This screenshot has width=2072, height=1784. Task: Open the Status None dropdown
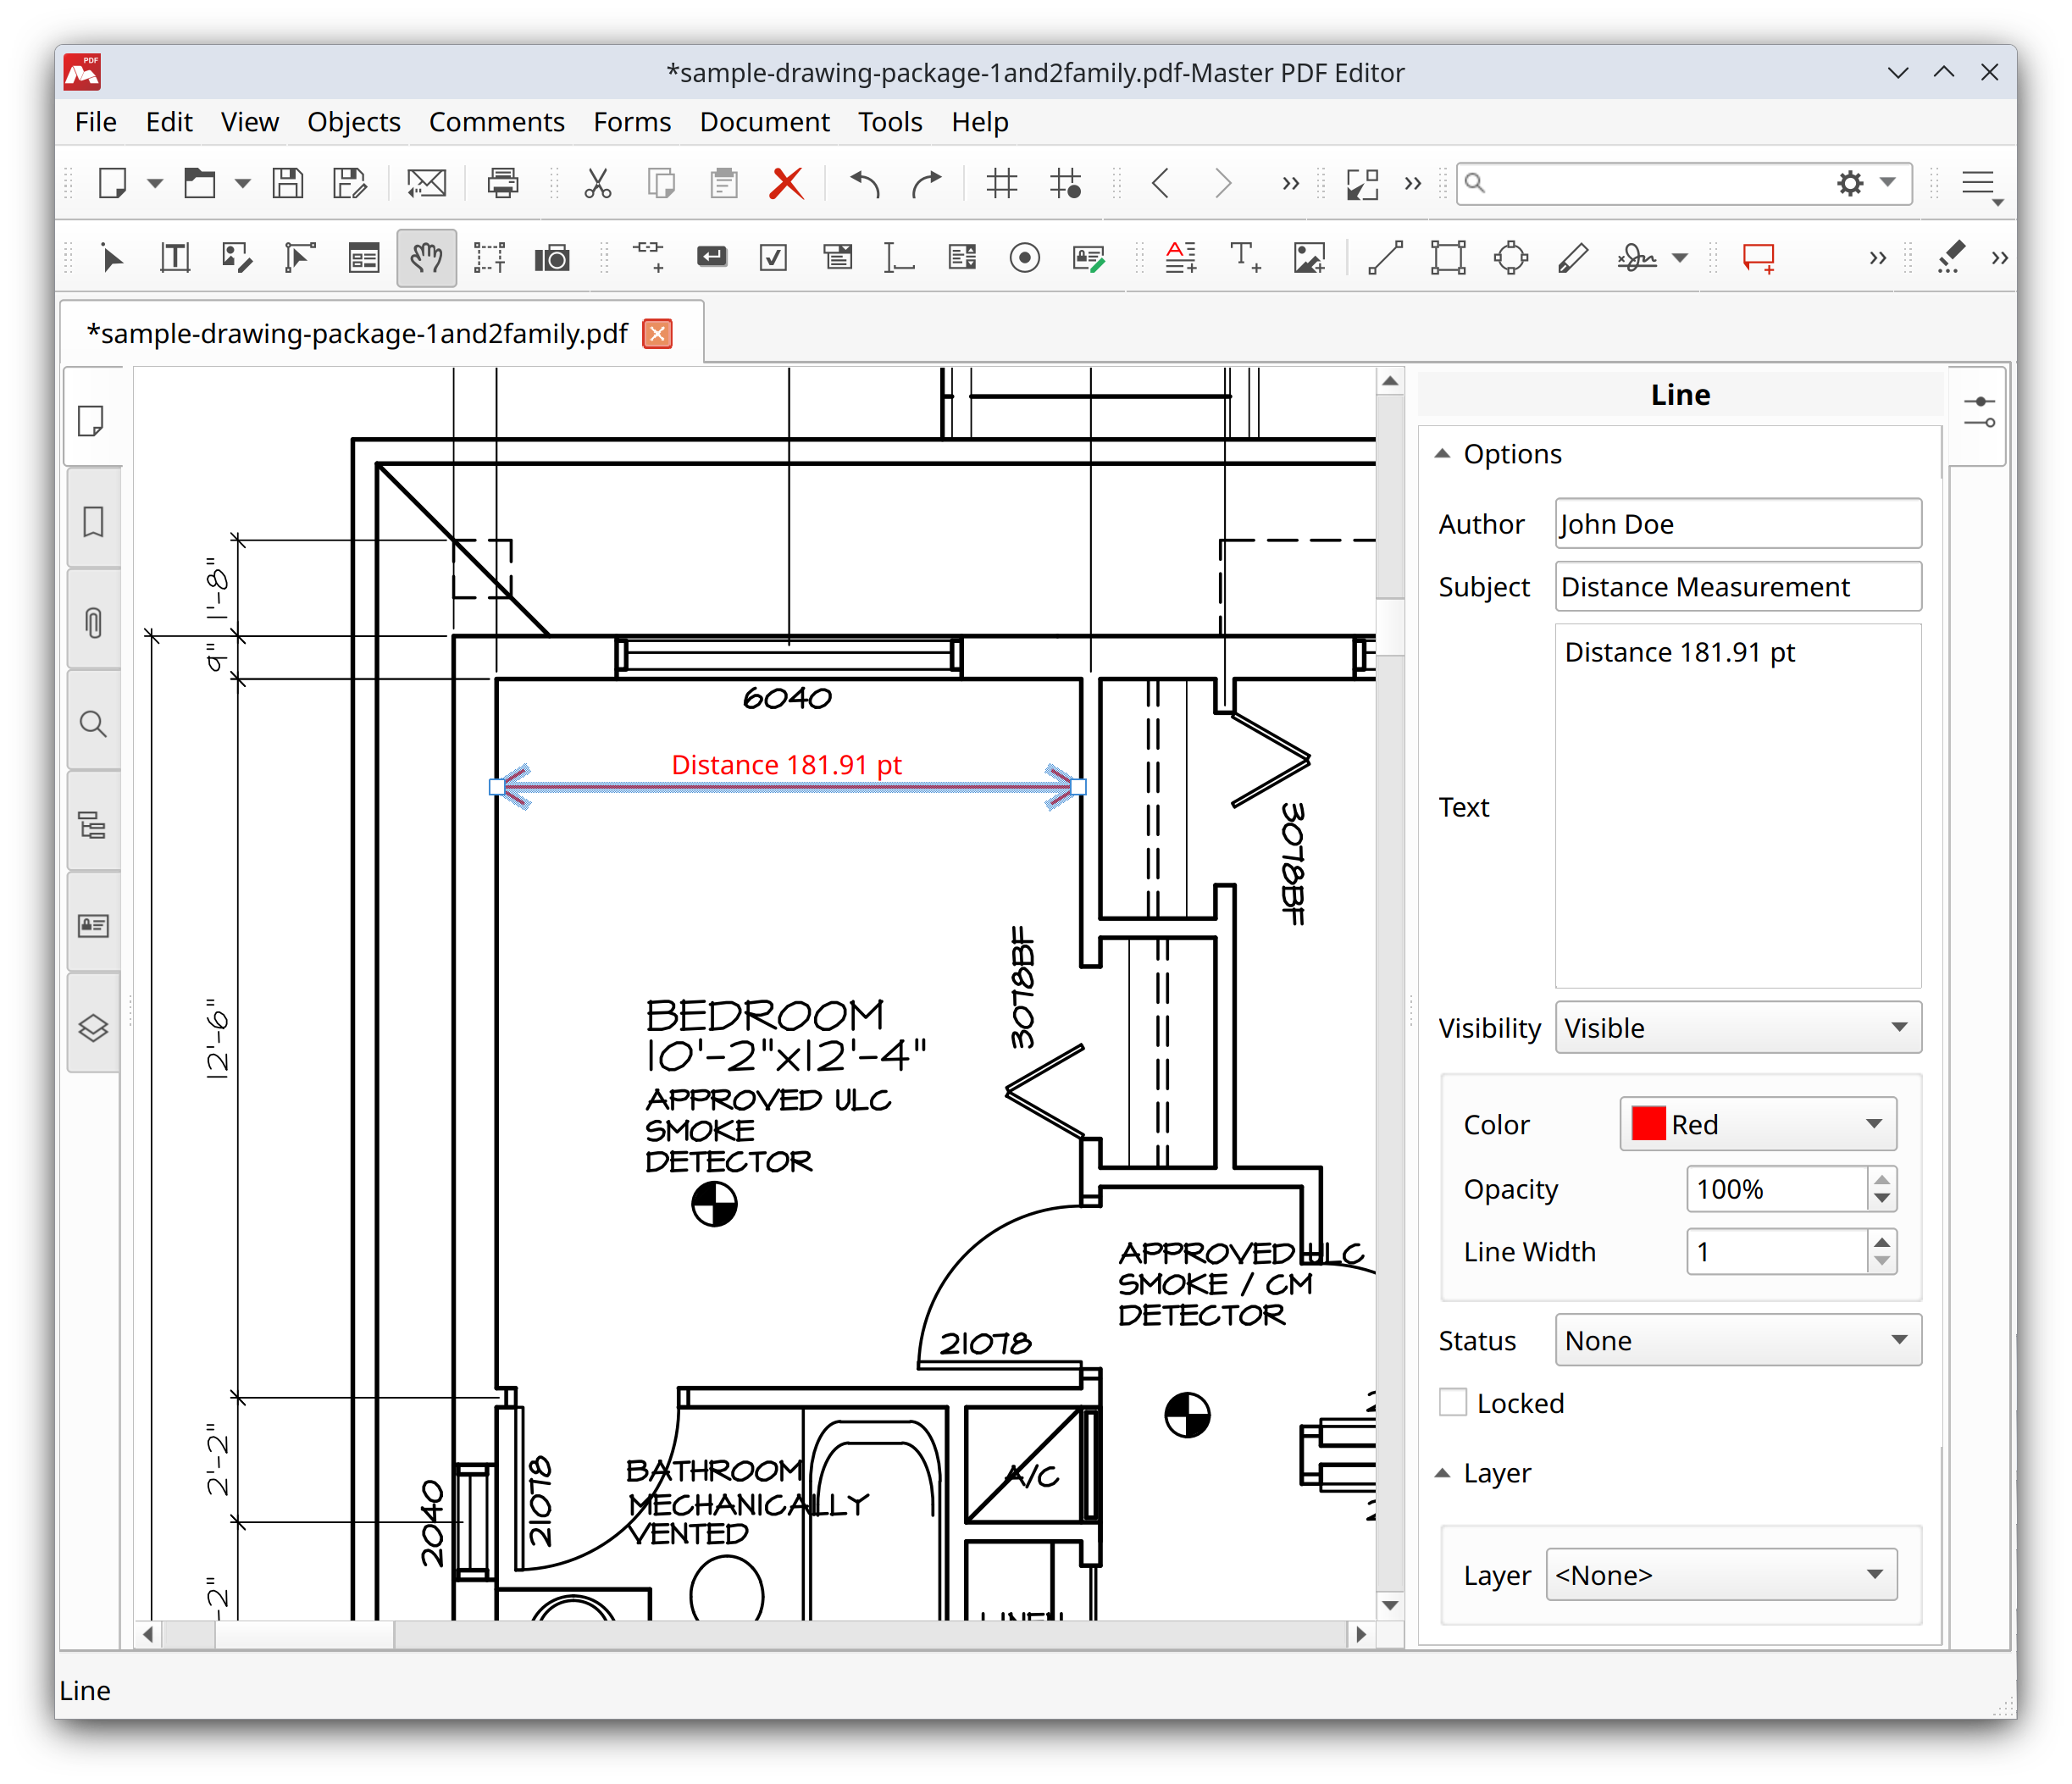1738,1340
